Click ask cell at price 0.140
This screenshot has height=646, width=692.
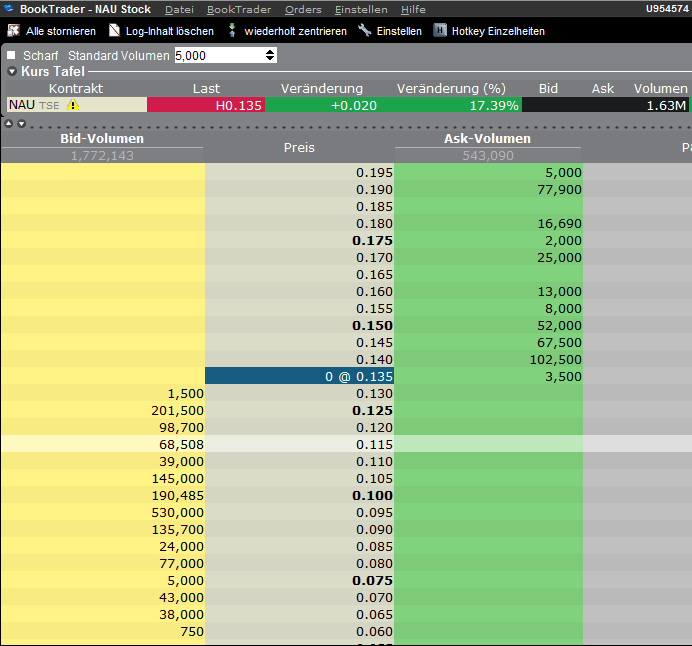pos(488,360)
